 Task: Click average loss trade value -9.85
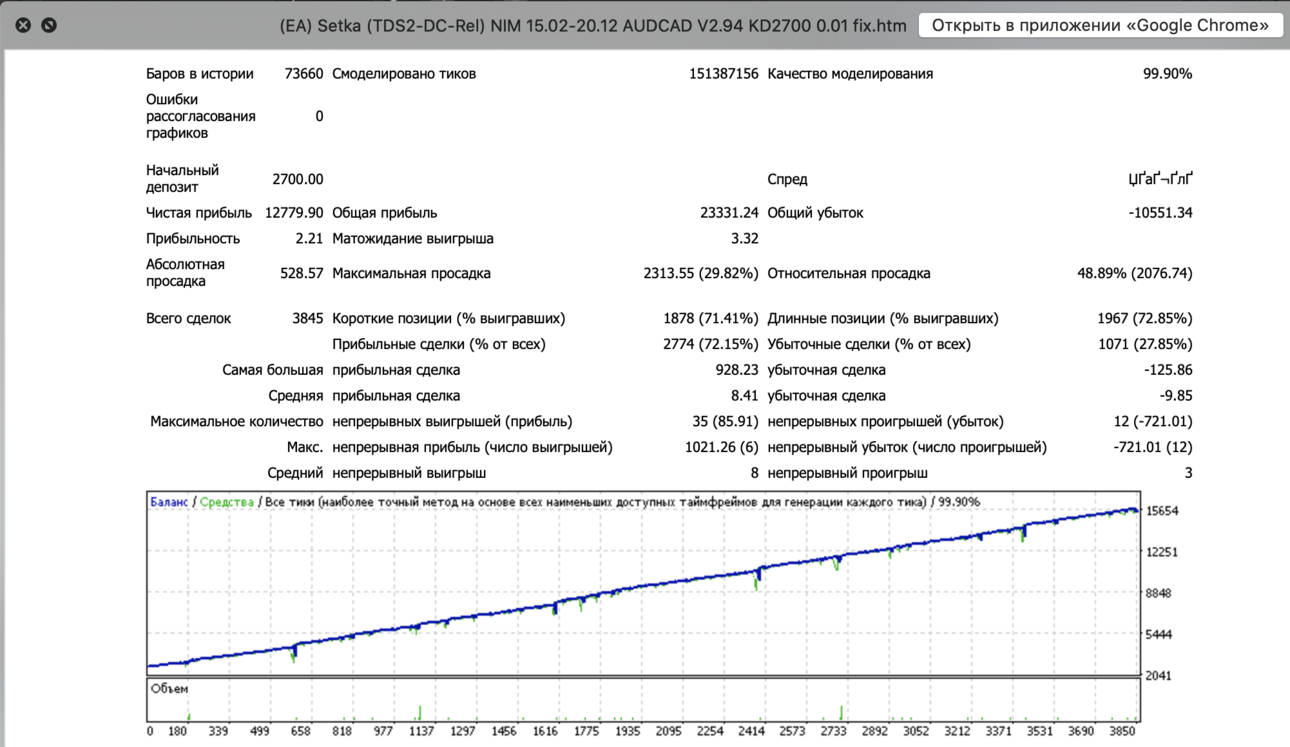click(1175, 396)
